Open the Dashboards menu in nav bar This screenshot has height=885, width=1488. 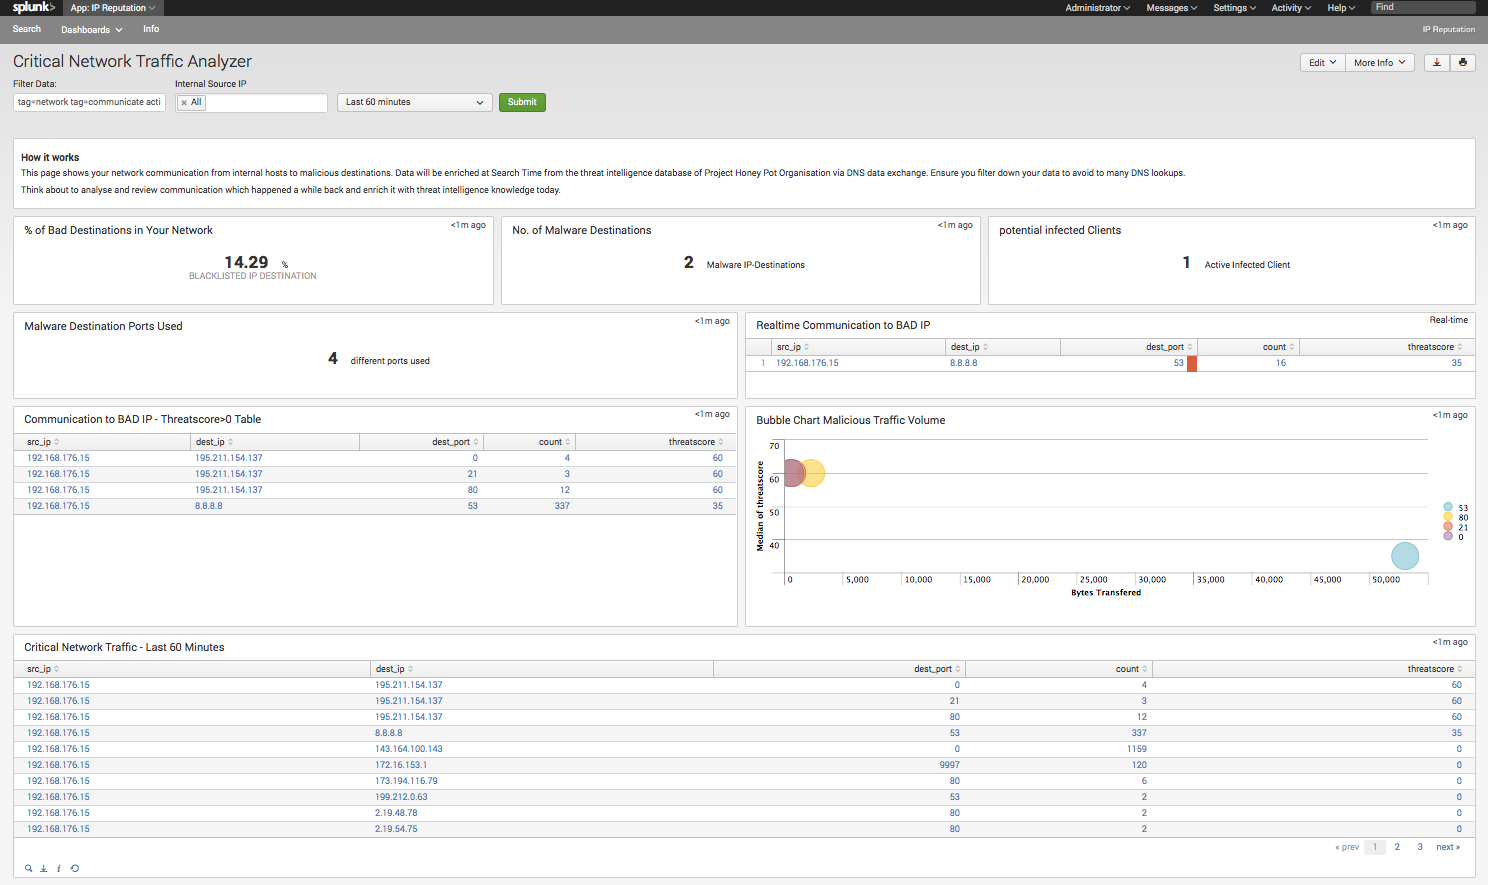pyautogui.click(x=91, y=30)
